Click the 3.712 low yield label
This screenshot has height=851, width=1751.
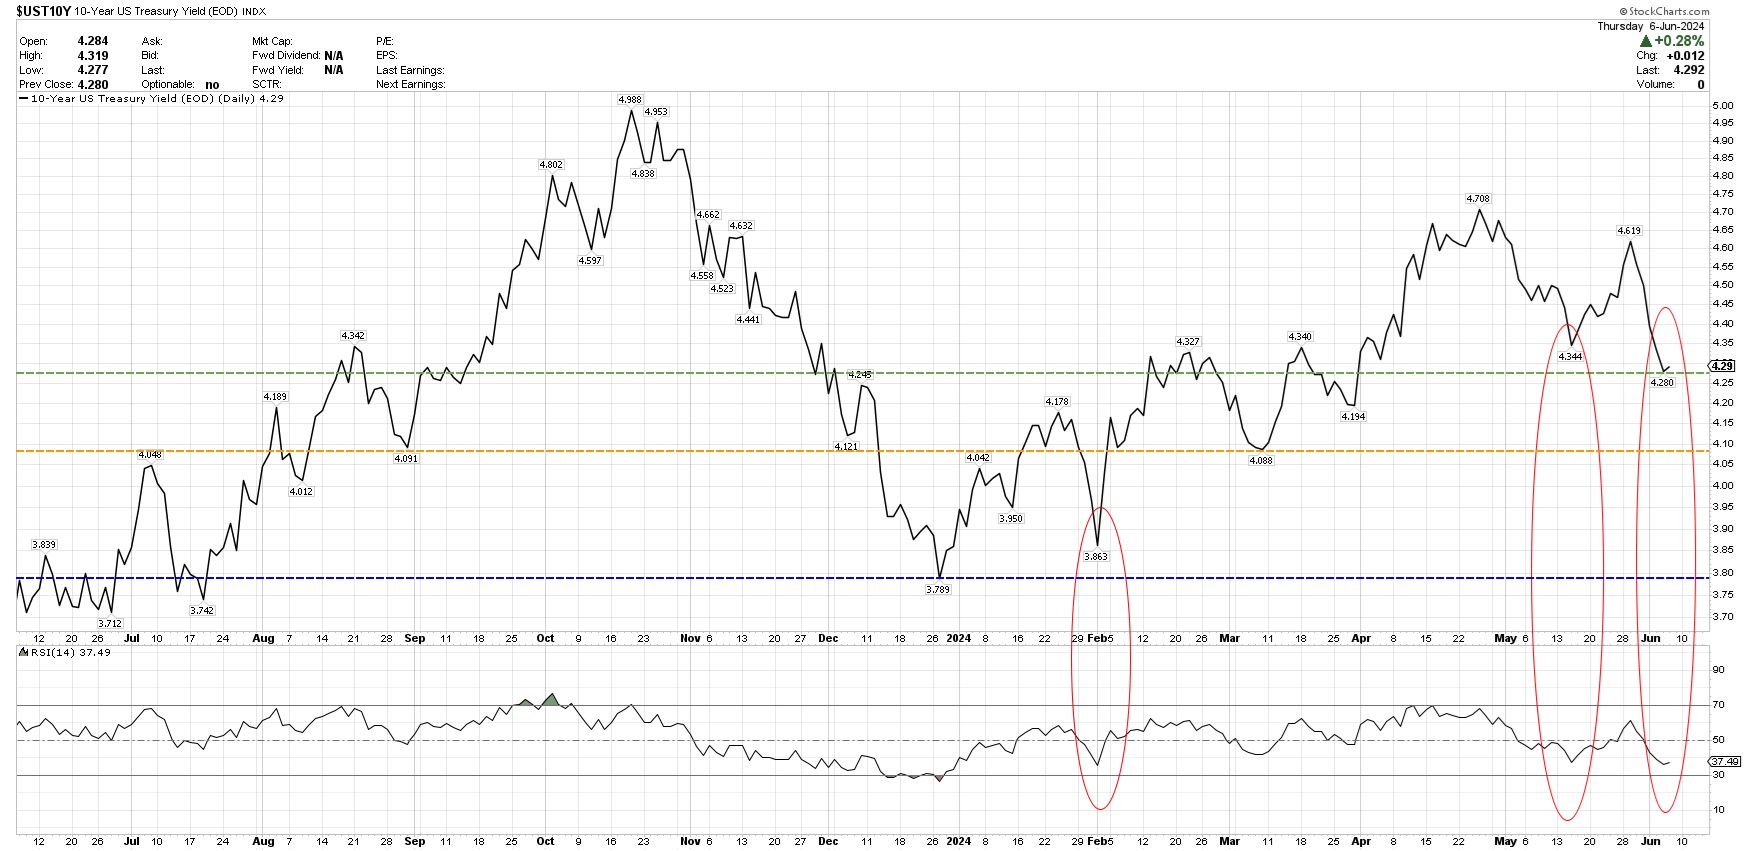[110, 623]
